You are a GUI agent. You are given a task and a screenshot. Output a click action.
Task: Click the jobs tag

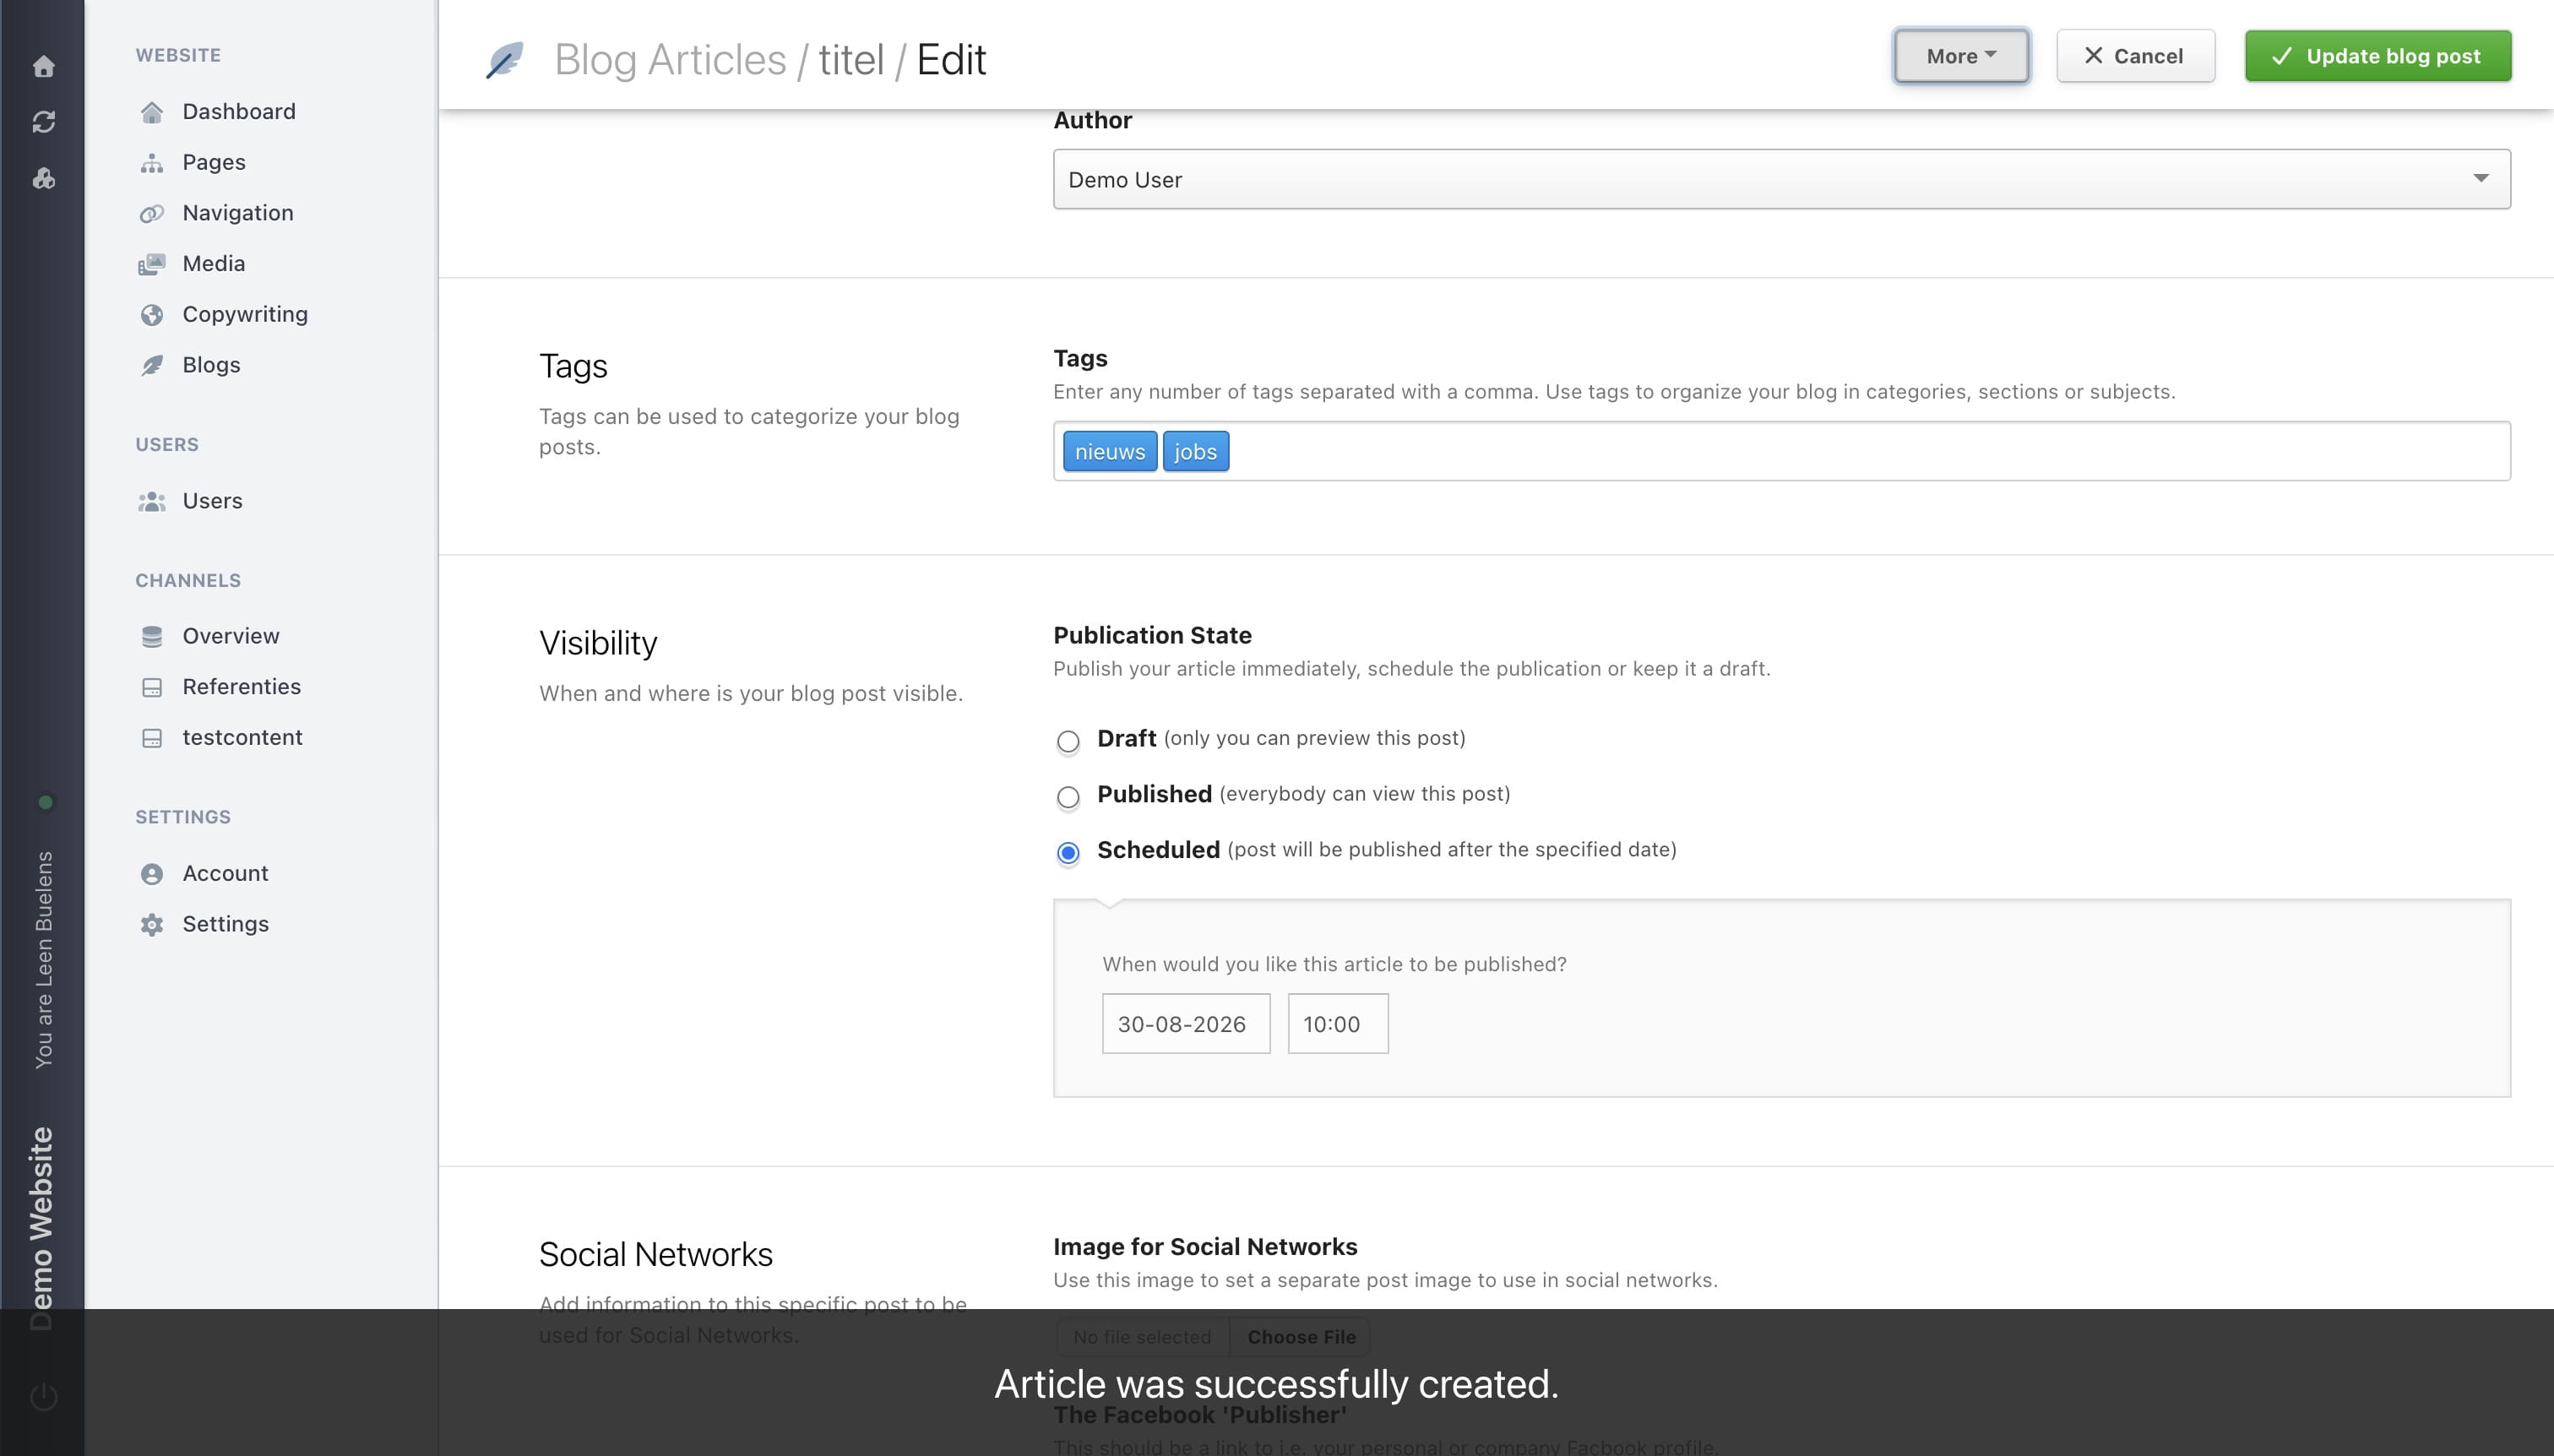[x=1195, y=452]
